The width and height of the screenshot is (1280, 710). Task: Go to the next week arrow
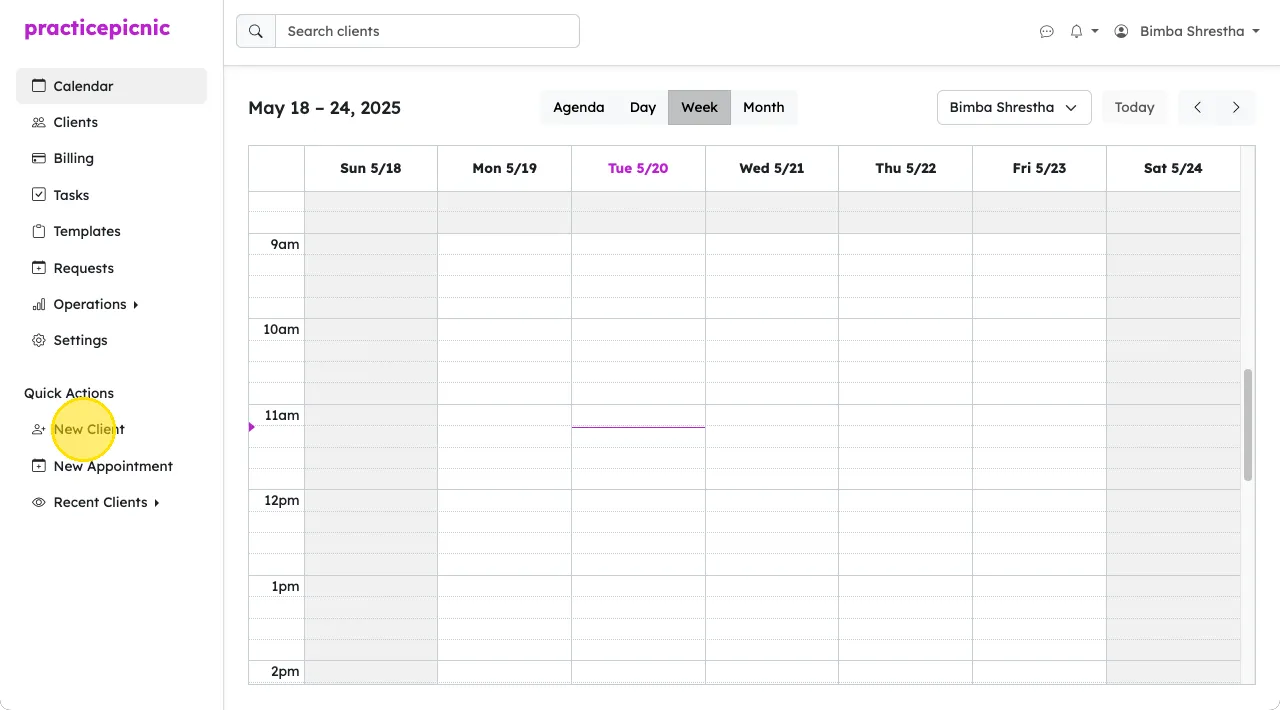1236,107
